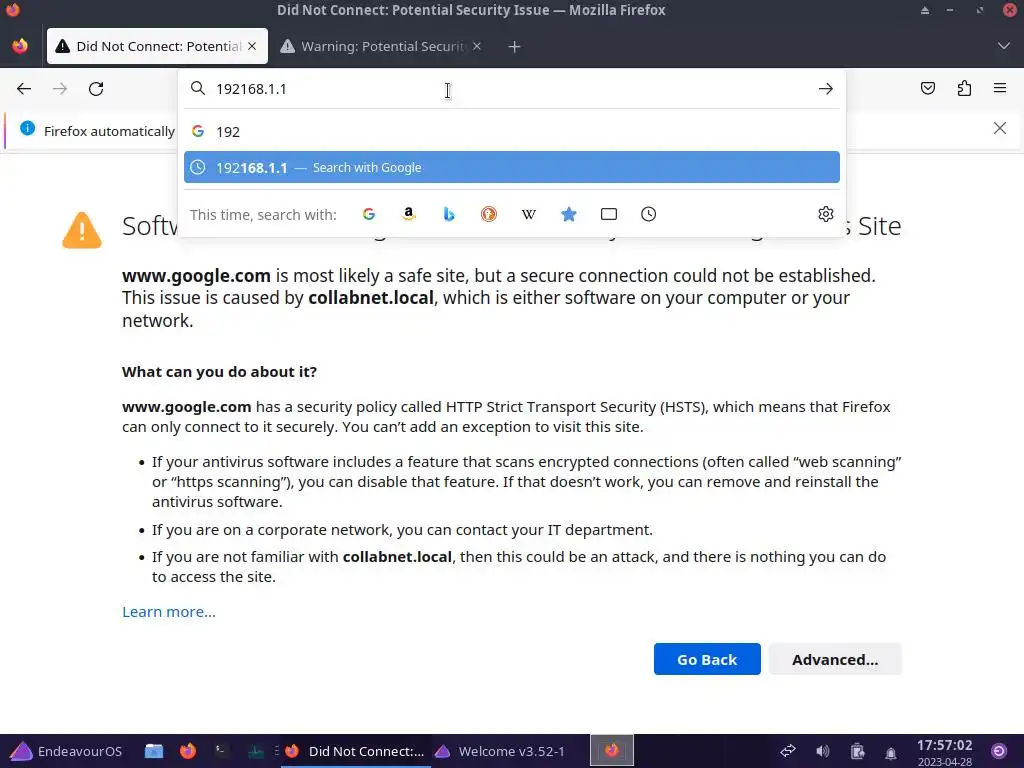
Task: Open the session logout icon in the panel
Action: (999, 751)
